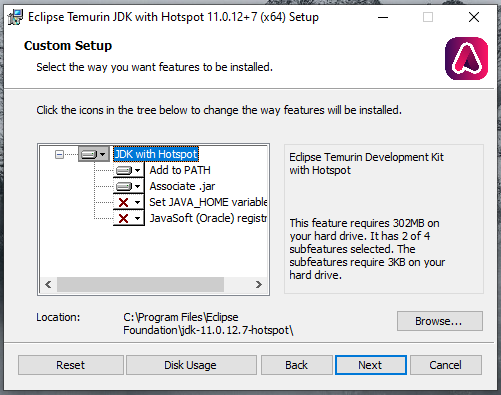The width and height of the screenshot is (501, 395).
Task: Select the Set JAVA_HOME variable feature
Action: 208,202
